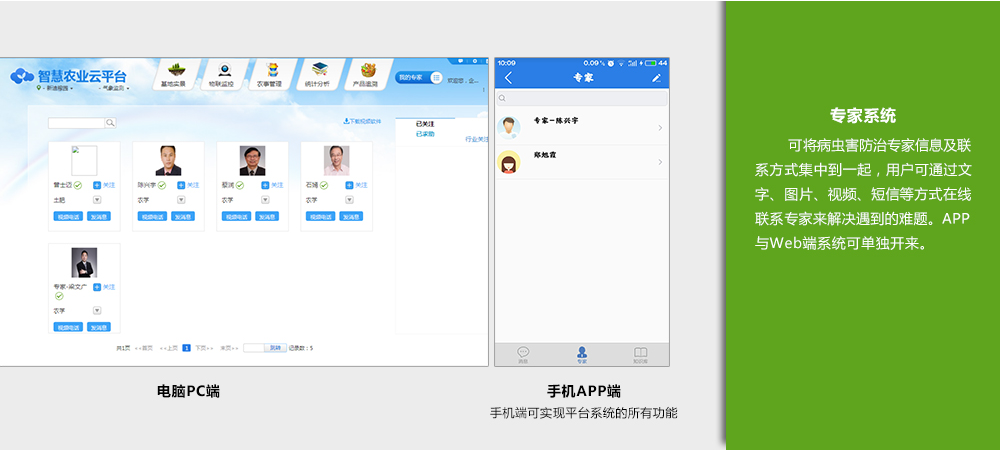Click the plus 关注 button for 石瑞
The height and width of the screenshot is (450, 1000).
coord(349,185)
